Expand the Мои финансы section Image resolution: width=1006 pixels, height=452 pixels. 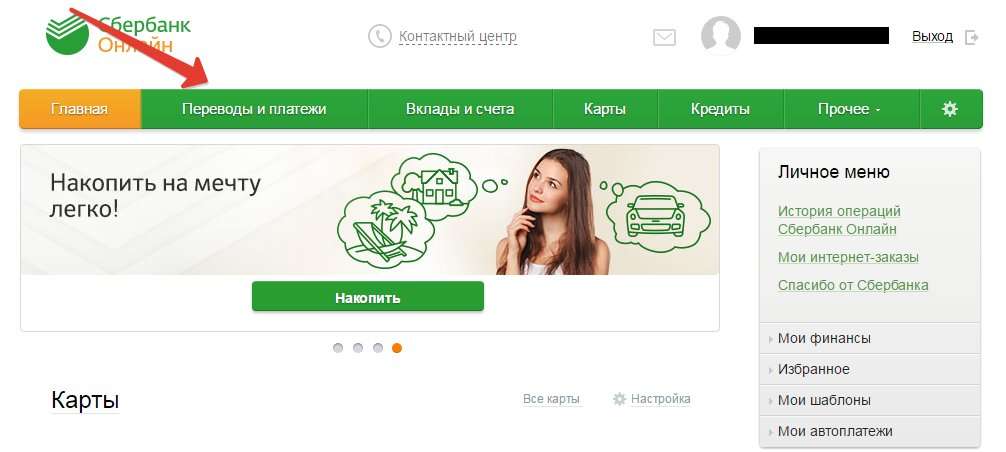tap(870, 338)
